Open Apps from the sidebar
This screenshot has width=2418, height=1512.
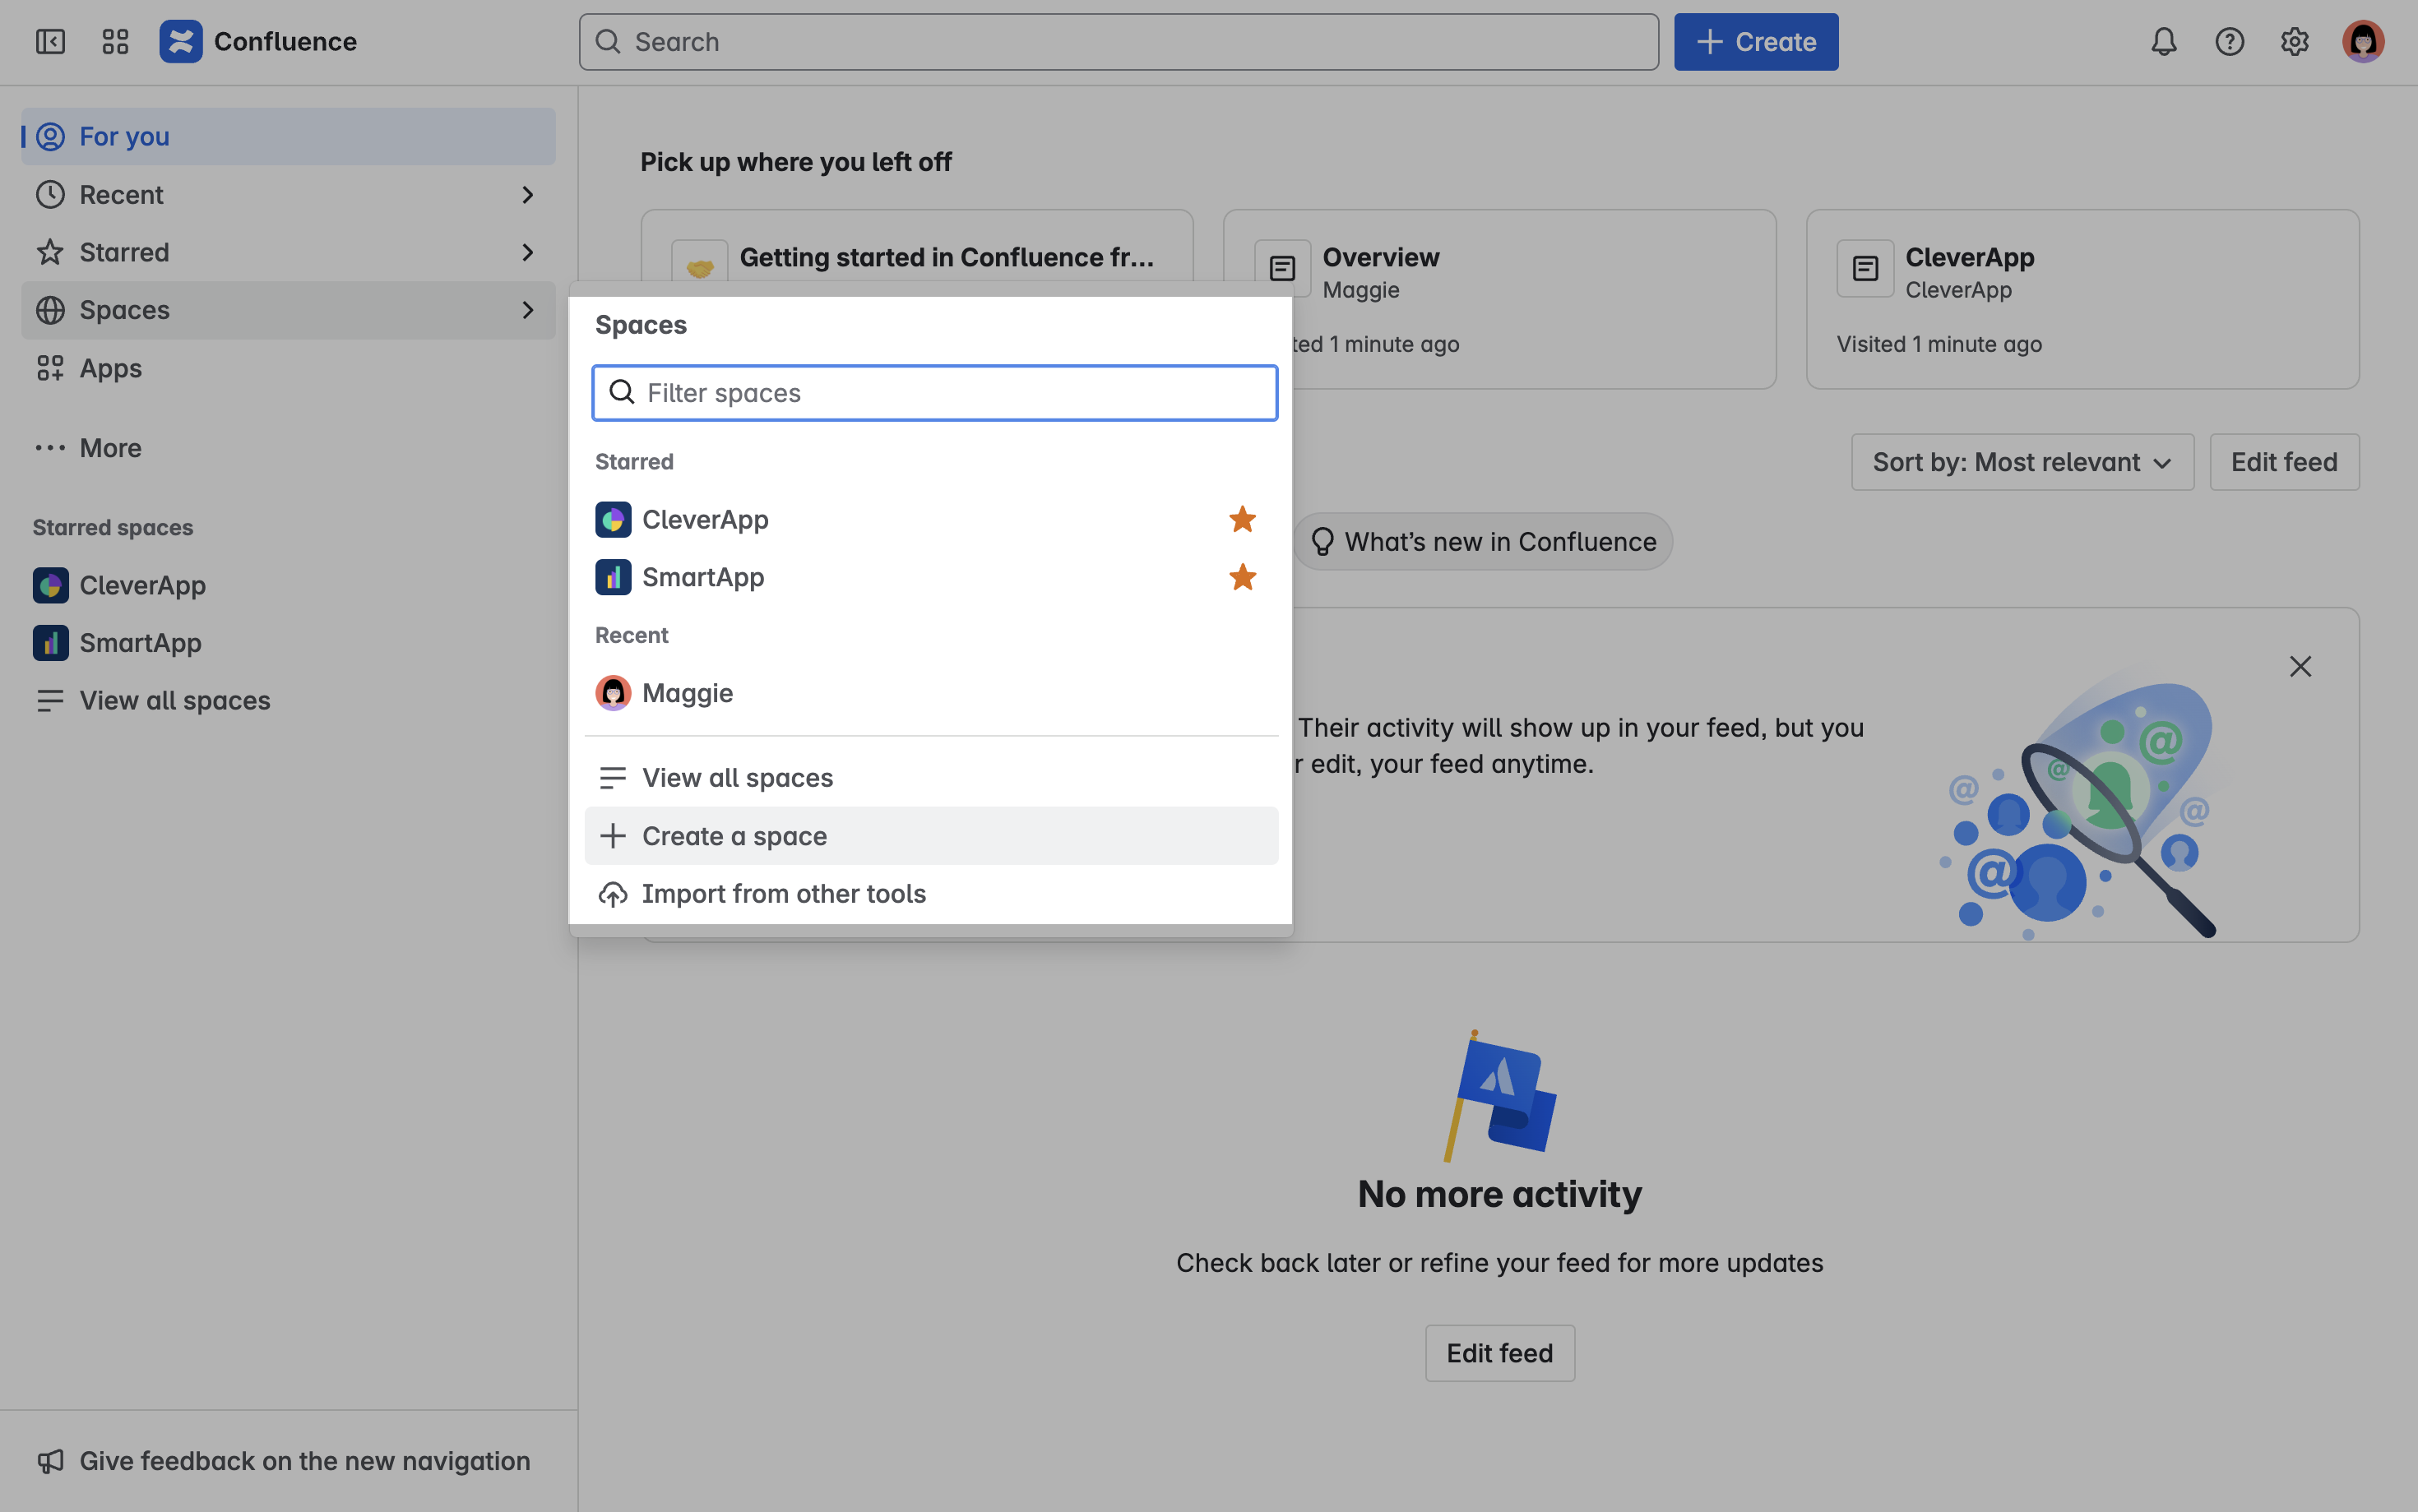tap(110, 368)
